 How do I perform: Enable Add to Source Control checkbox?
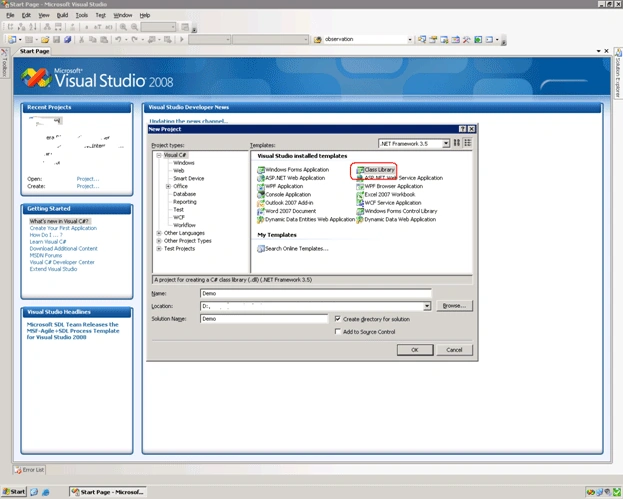[x=338, y=331]
